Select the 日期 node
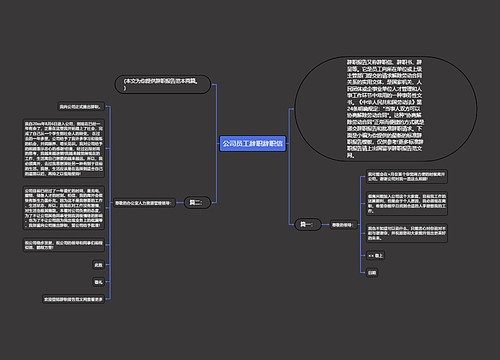 point(372,272)
